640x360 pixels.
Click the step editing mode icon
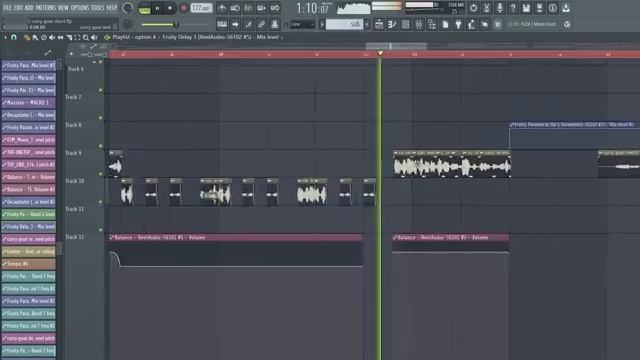click(x=248, y=24)
